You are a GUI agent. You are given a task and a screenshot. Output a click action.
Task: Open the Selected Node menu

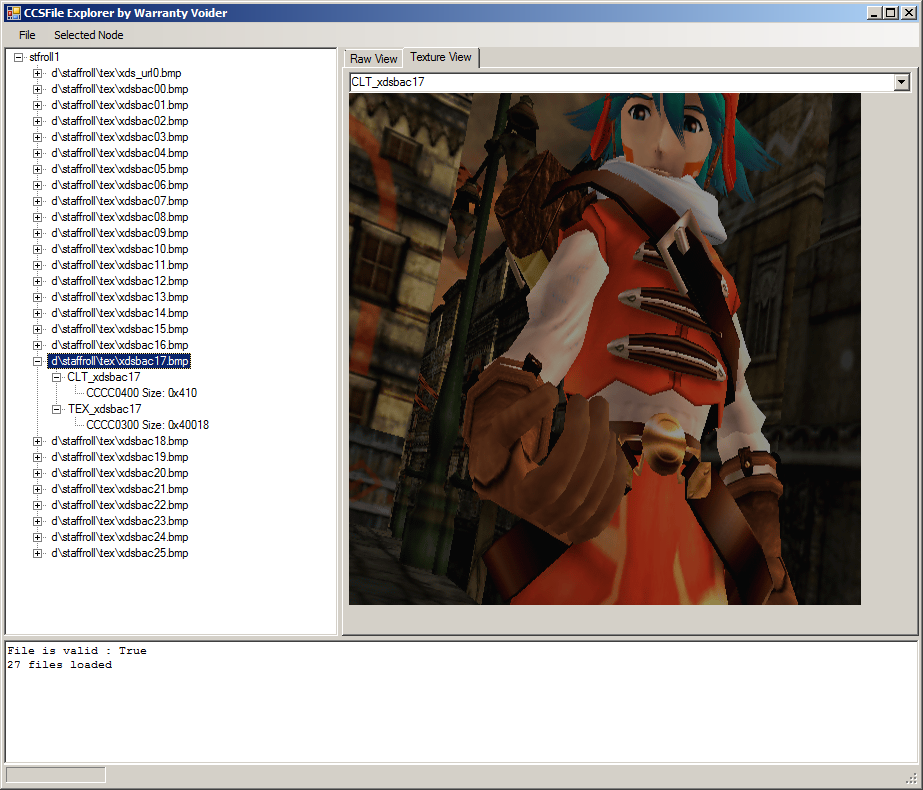[x=88, y=35]
